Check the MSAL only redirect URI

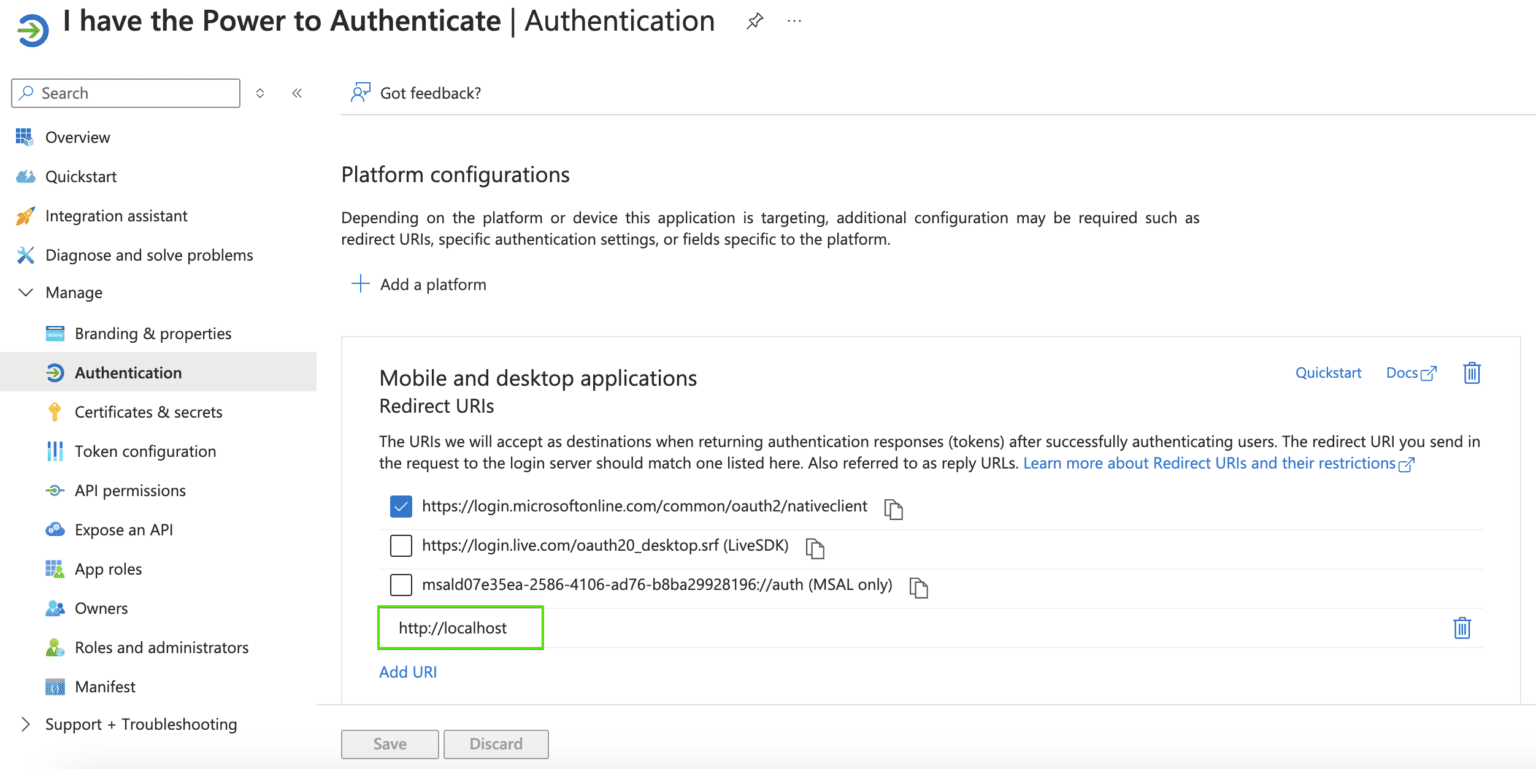[401, 584]
